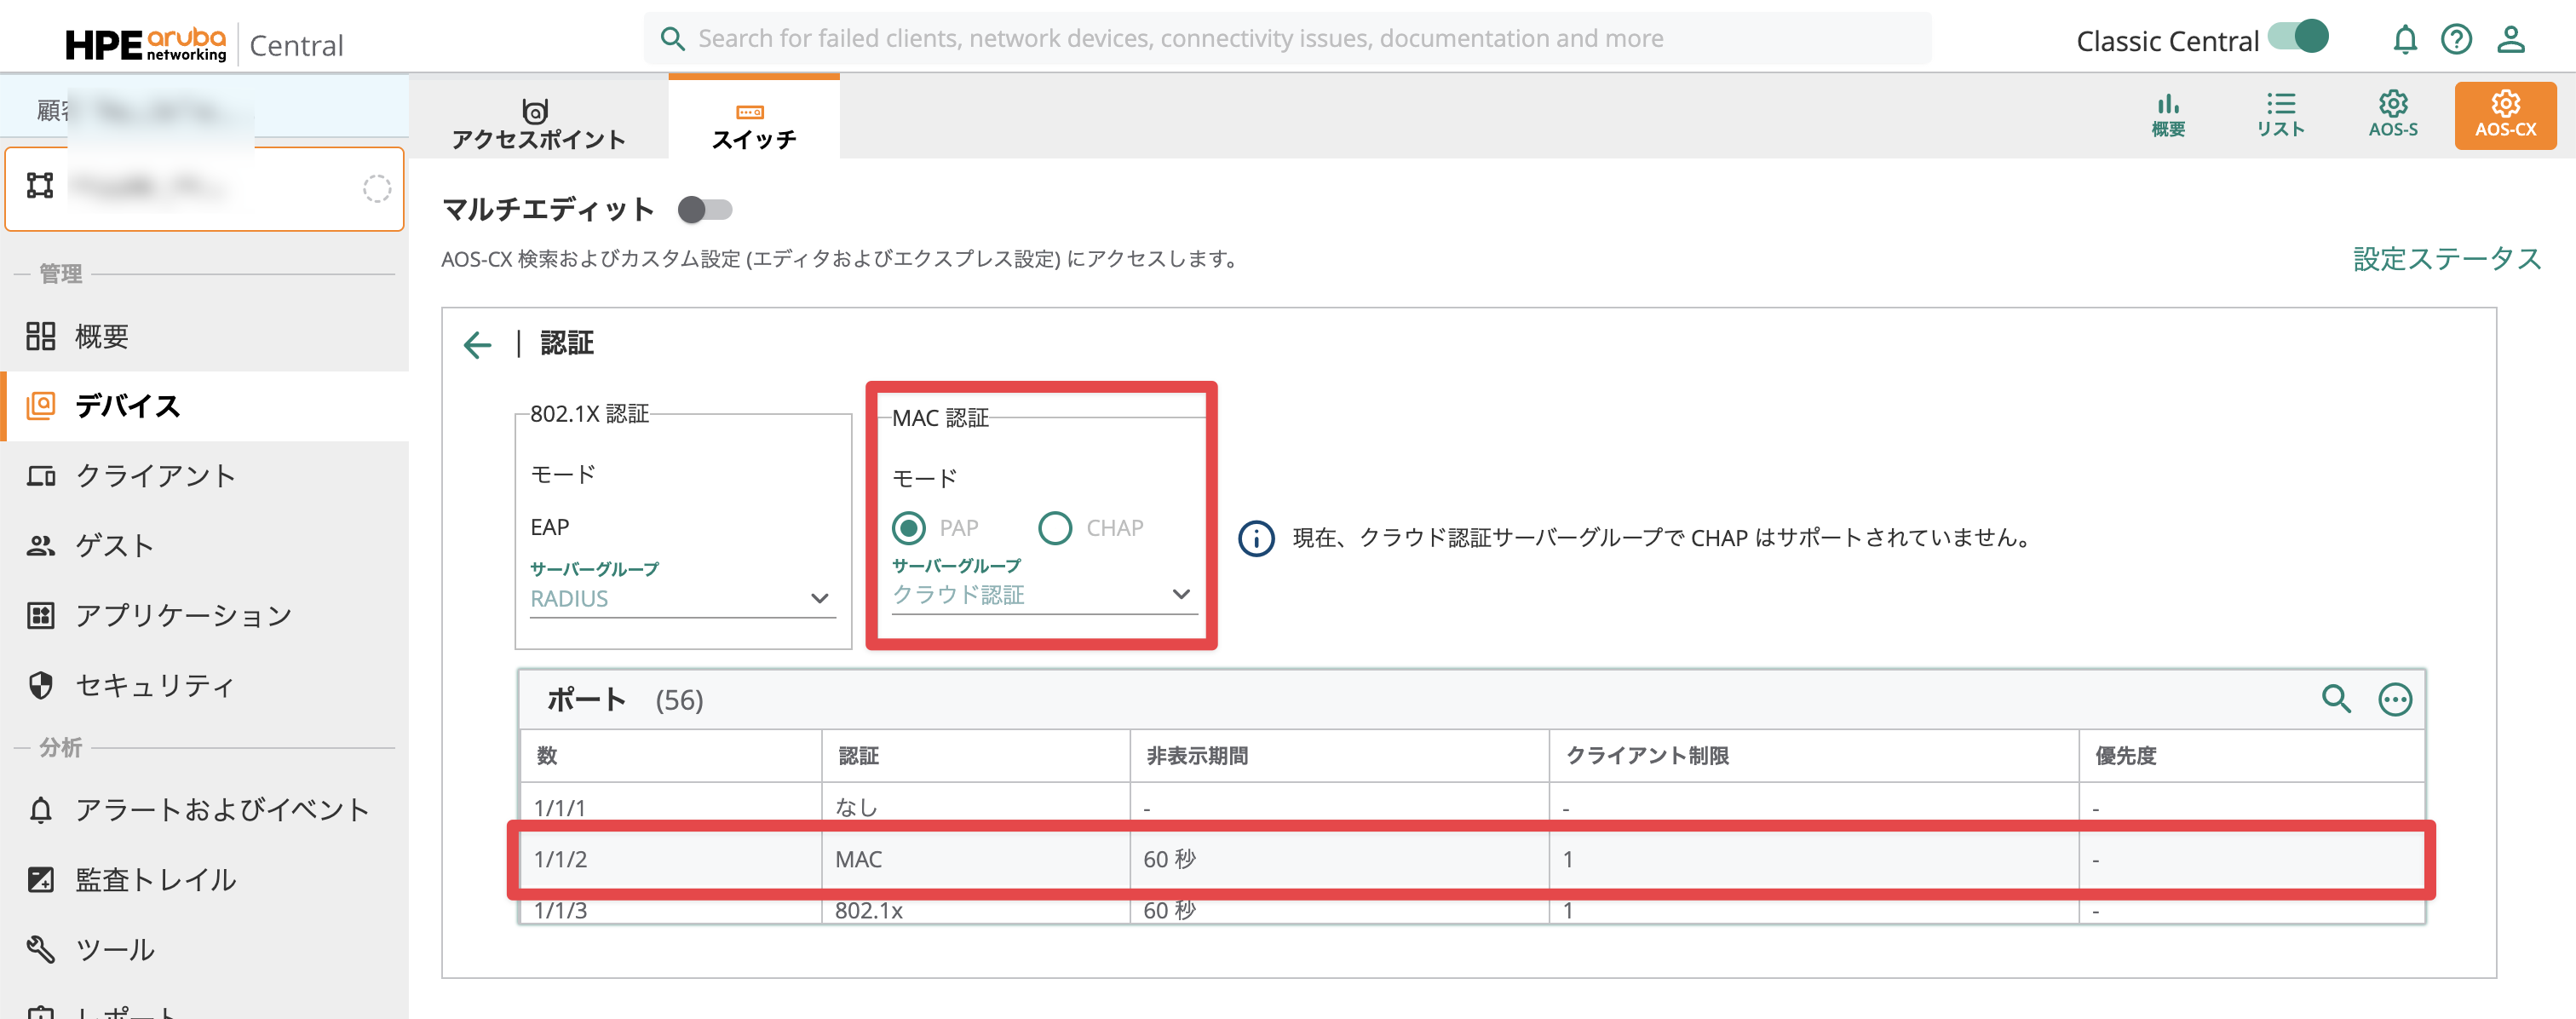Expand the RADIUS server group dropdown
This screenshot has height=1019, width=2576.
(x=682, y=599)
